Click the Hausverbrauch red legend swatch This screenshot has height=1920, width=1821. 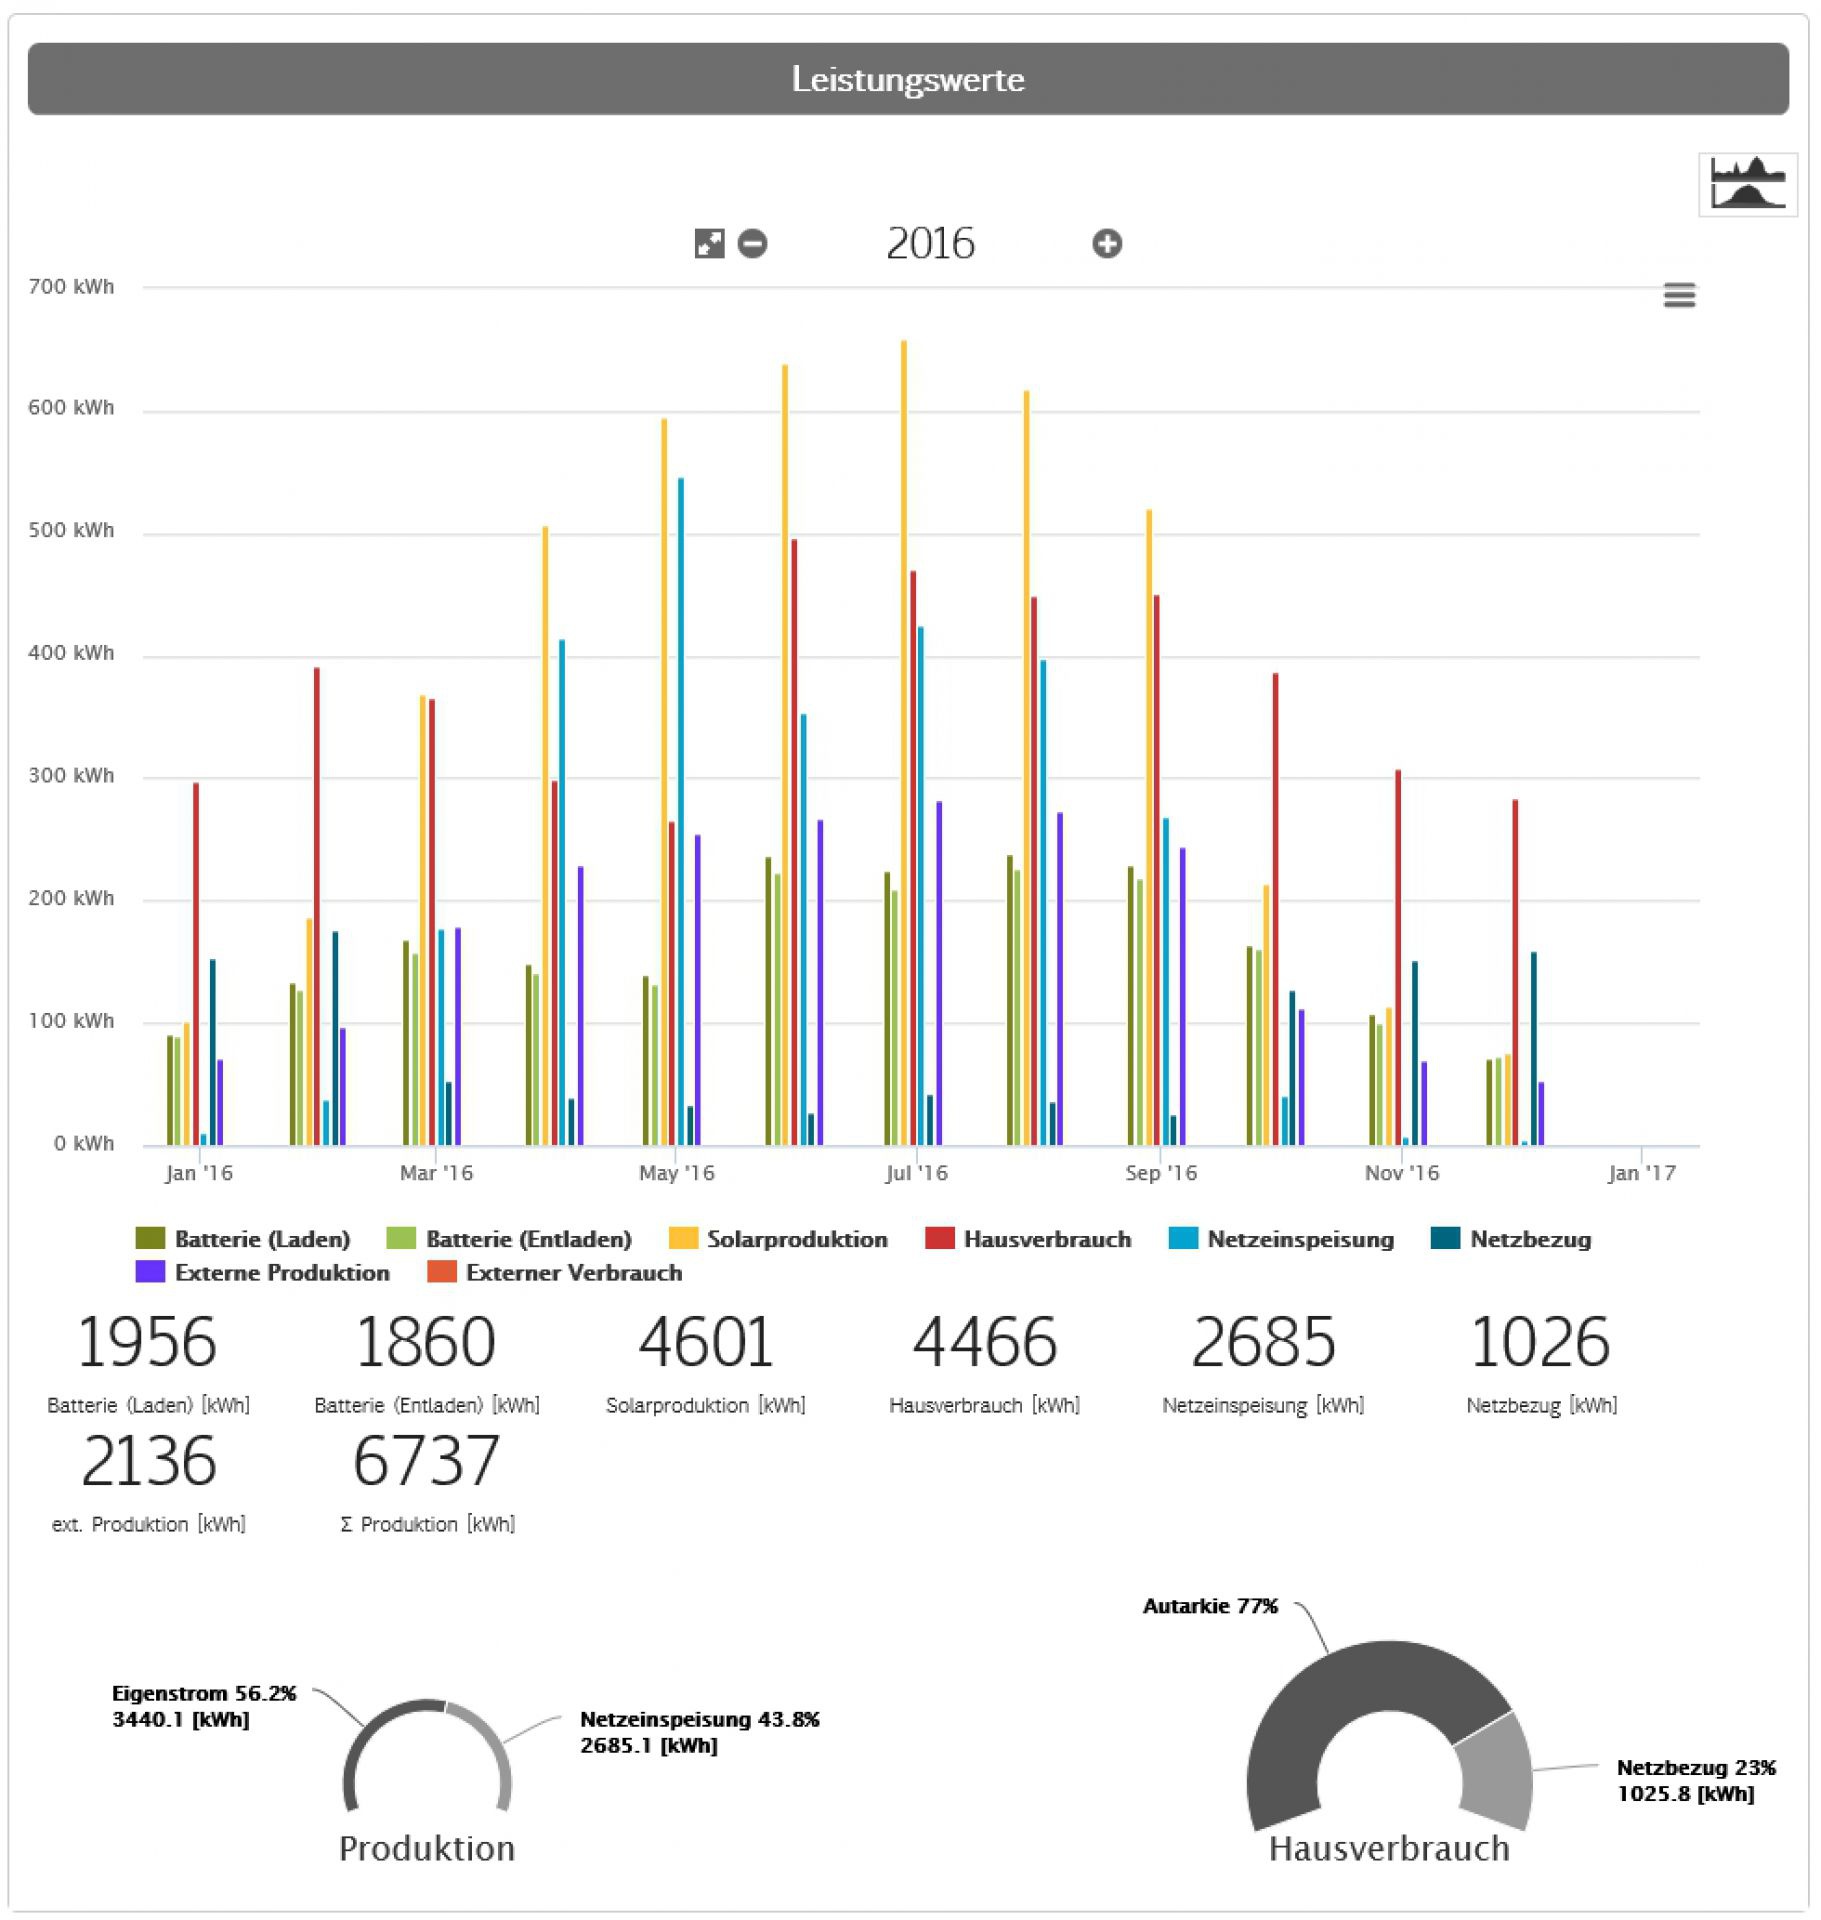940,1238
